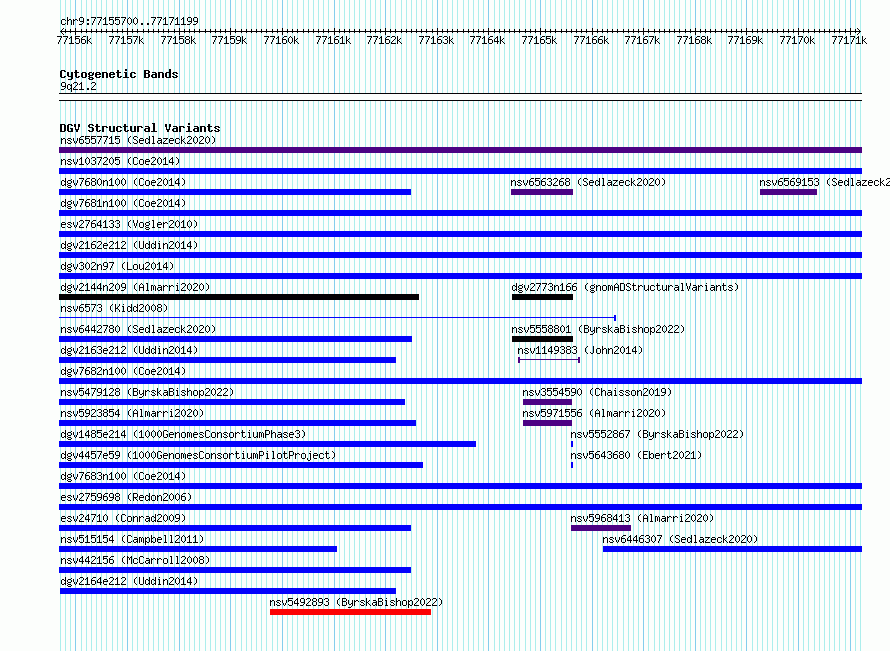Click the chr9:77155700..77171199 region label
This screenshot has height=651, width=890.
pos(129,21)
